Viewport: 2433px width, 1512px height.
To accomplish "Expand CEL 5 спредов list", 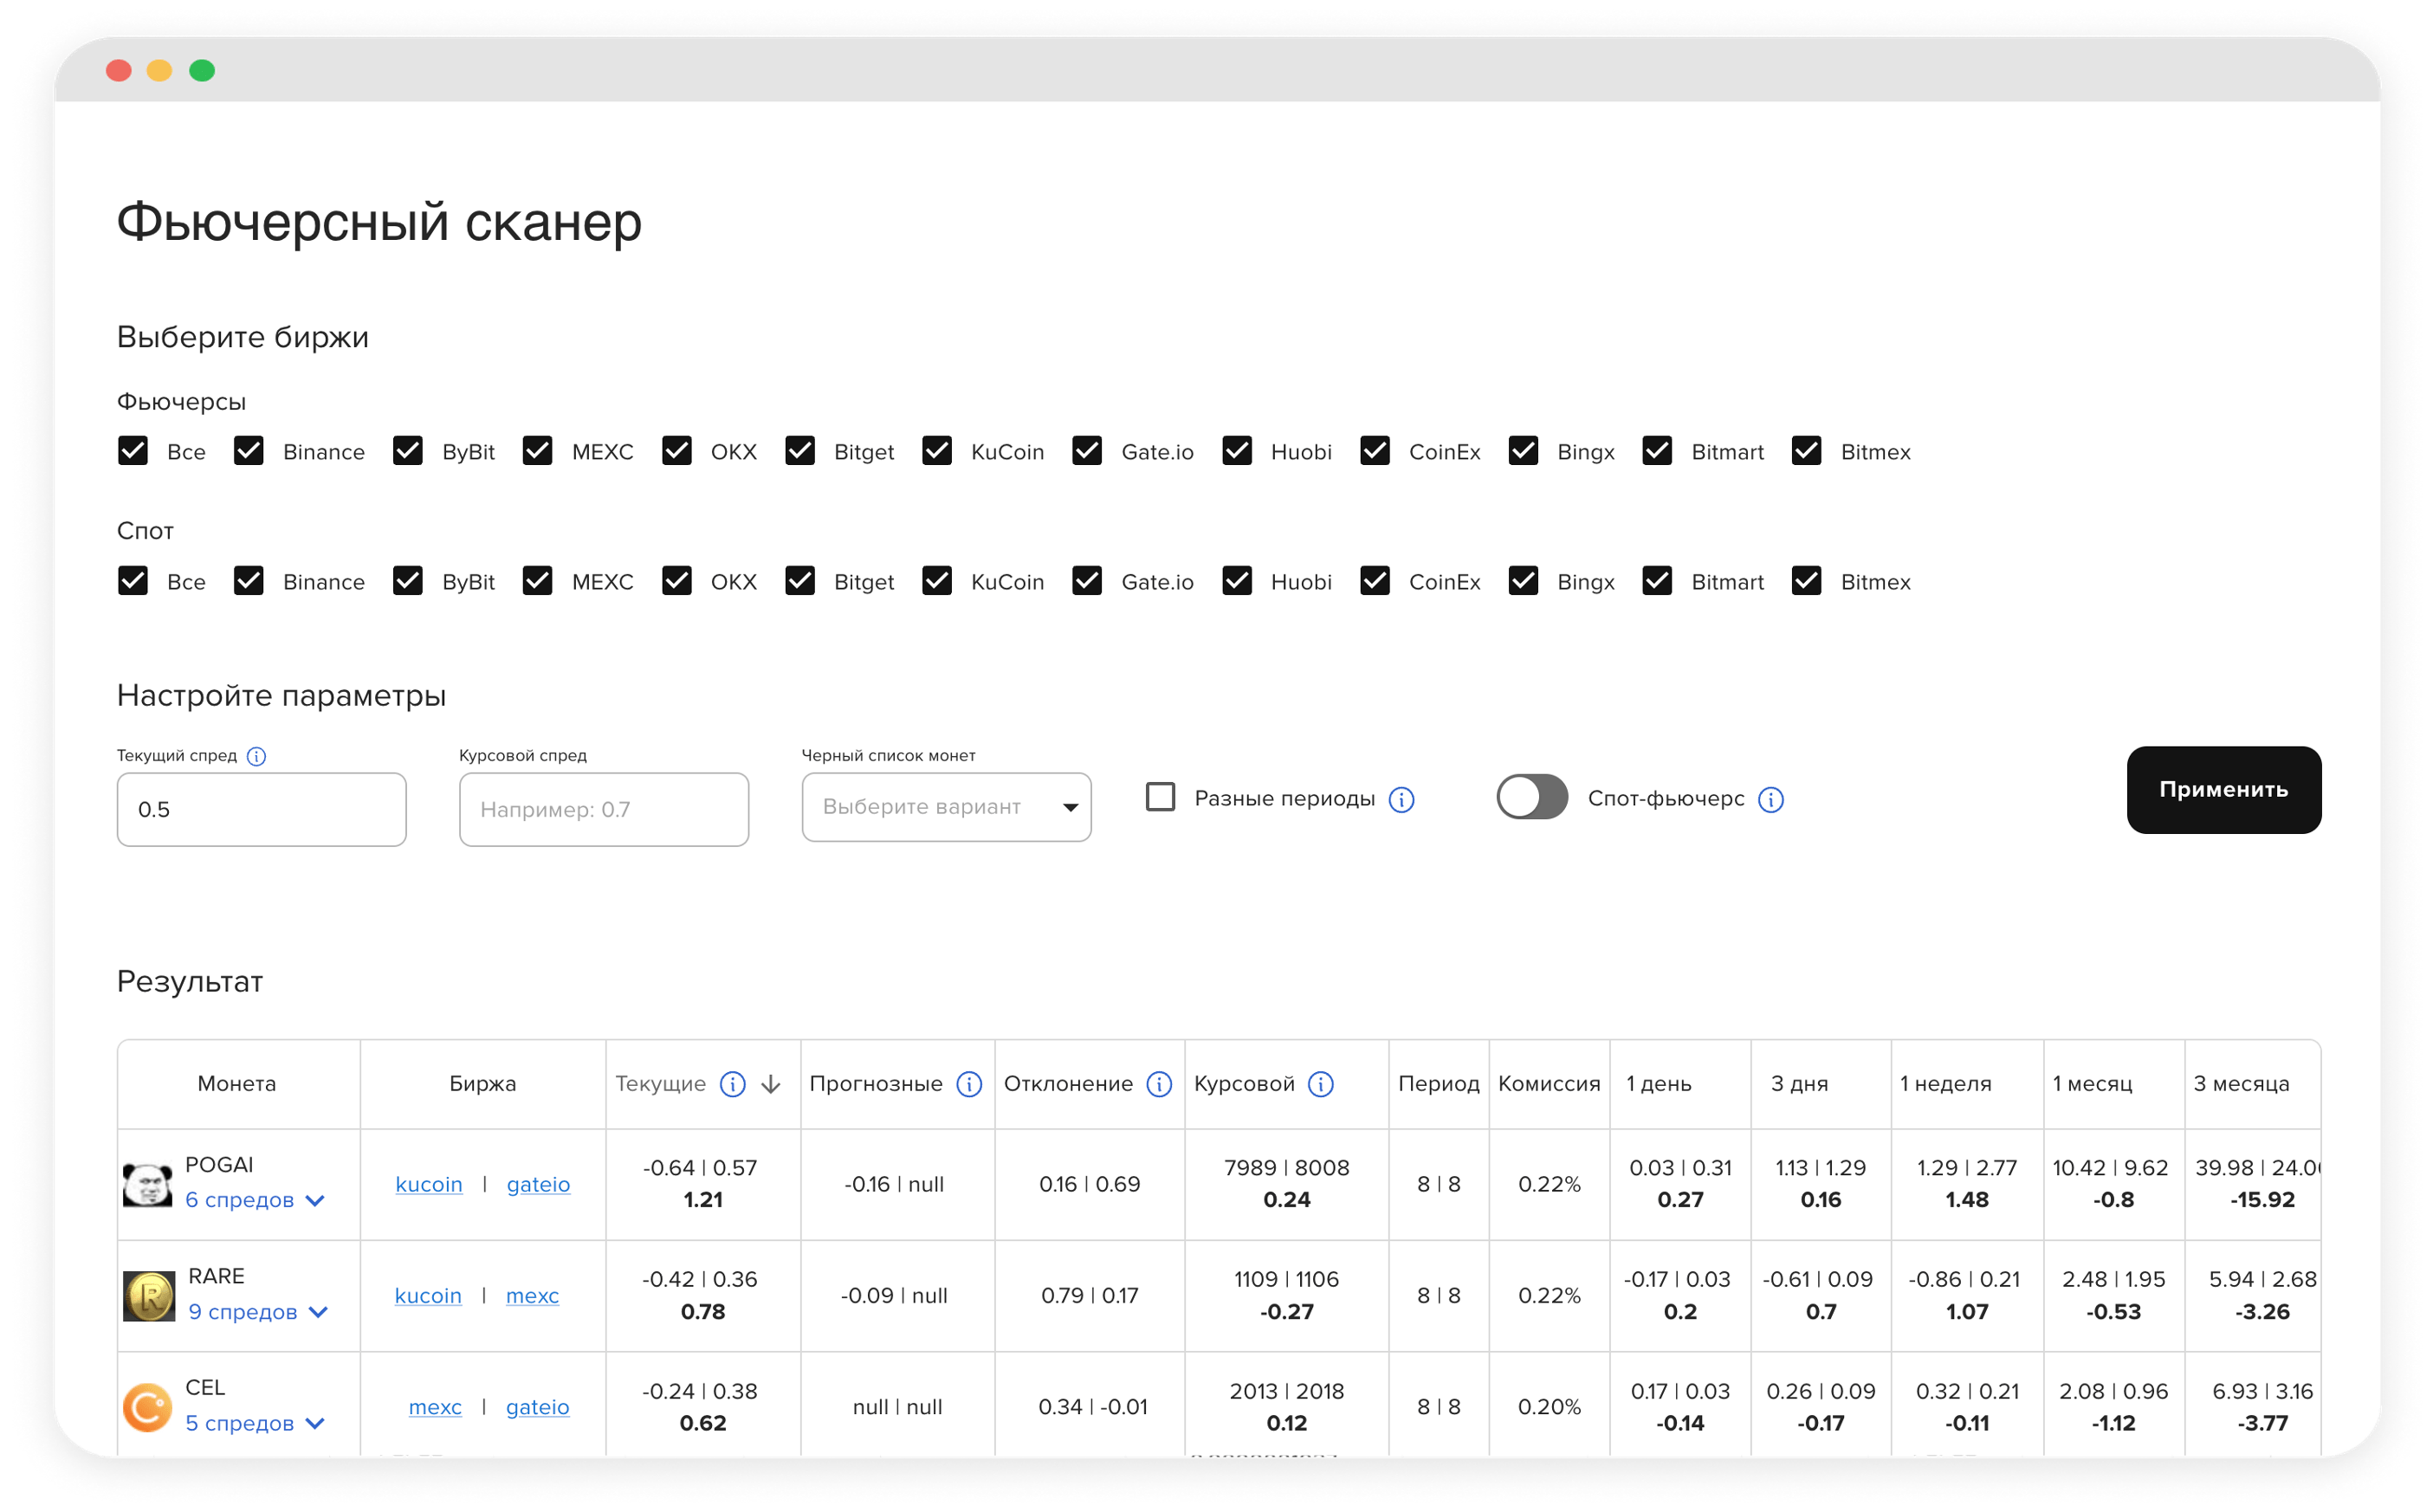I will click(x=255, y=1423).
